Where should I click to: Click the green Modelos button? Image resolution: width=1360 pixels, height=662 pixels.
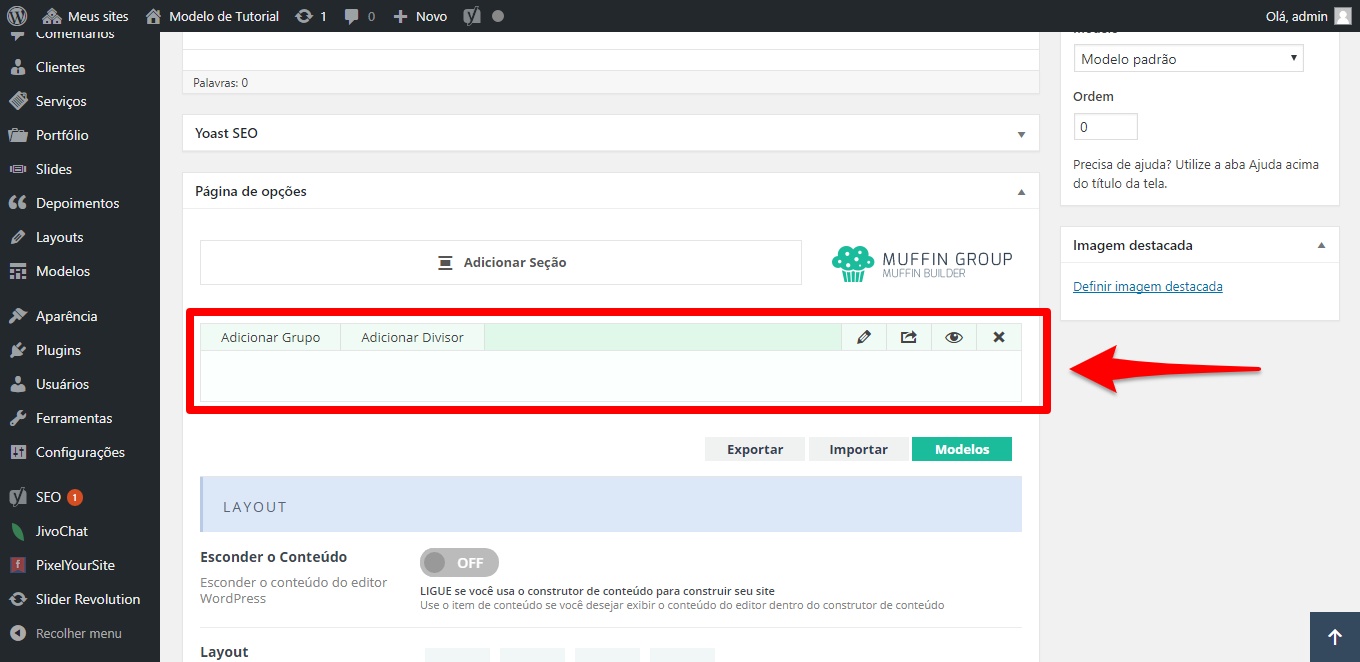(961, 449)
